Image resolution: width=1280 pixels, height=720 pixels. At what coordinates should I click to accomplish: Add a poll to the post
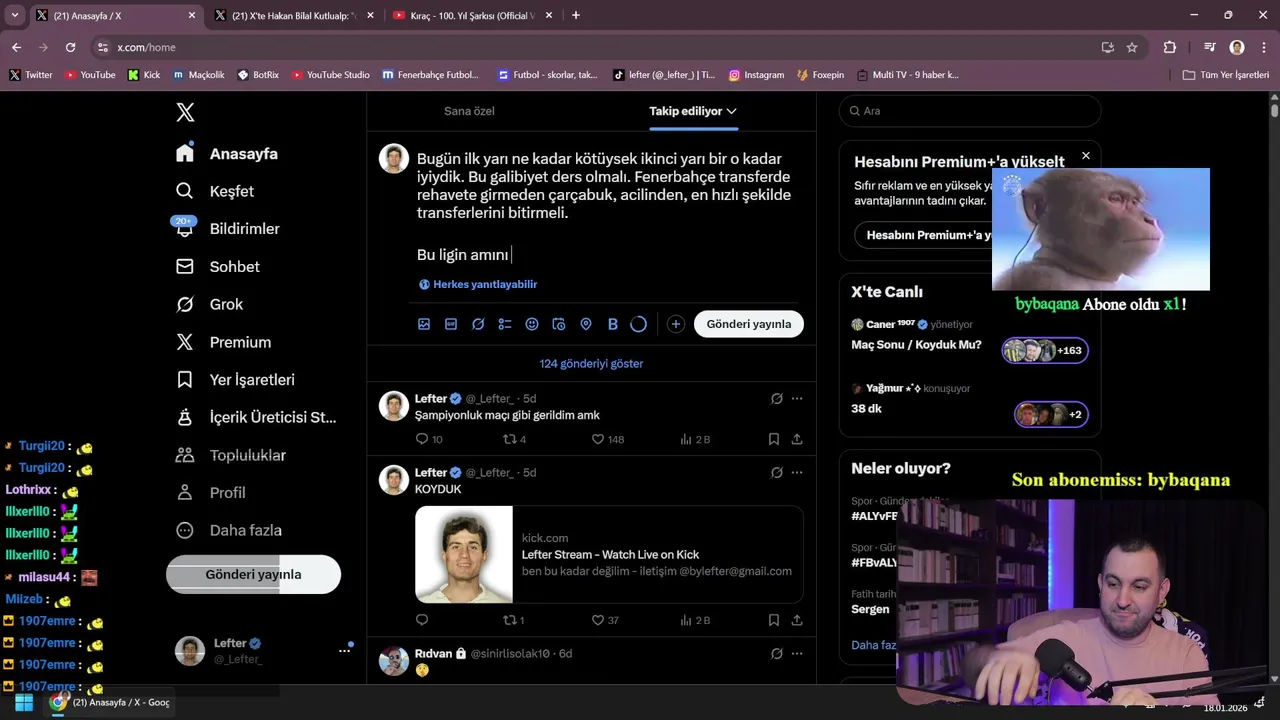[505, 324]
